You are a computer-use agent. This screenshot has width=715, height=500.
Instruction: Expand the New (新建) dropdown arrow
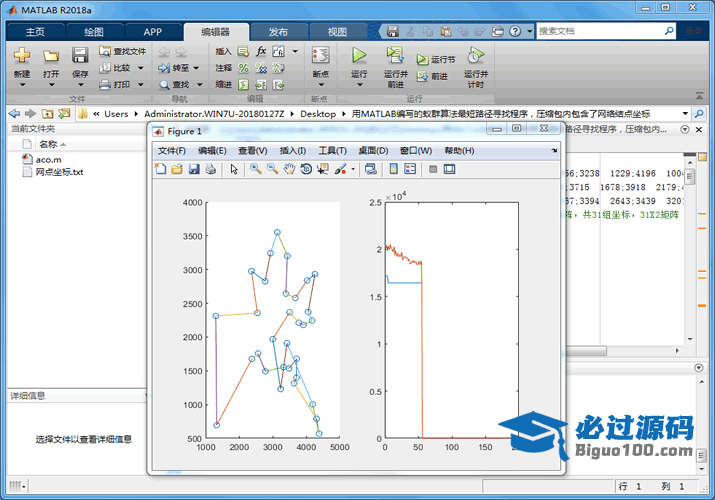point(22,85)
